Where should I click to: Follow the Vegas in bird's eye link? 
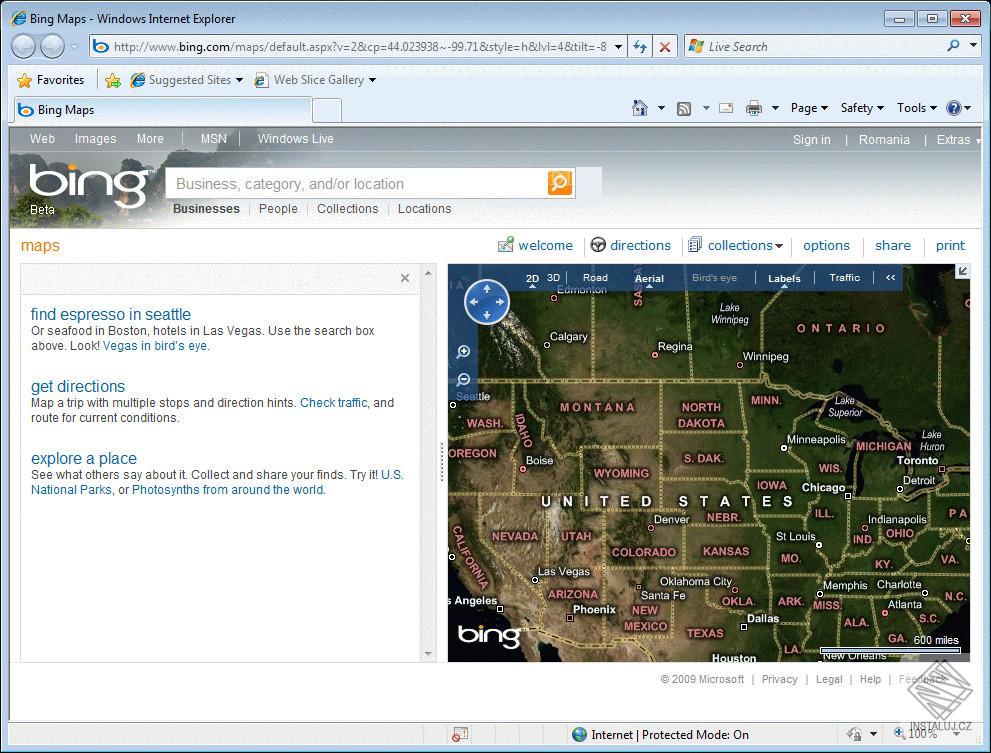pyautogui.click(x=155, y=346)
